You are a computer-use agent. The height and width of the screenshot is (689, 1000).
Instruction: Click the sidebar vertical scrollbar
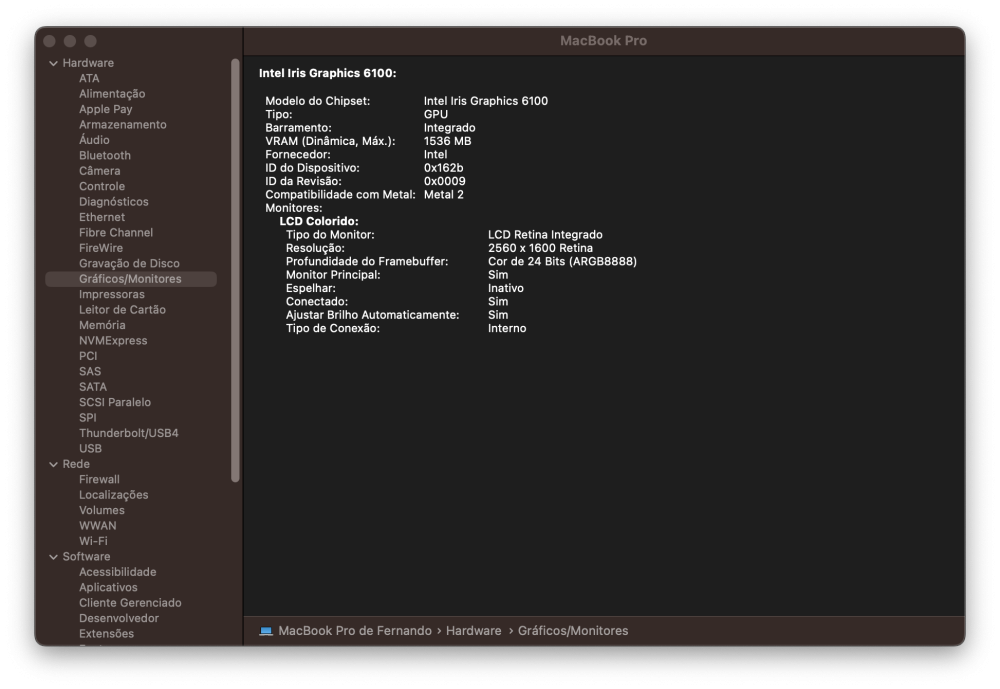click(235, 270)
